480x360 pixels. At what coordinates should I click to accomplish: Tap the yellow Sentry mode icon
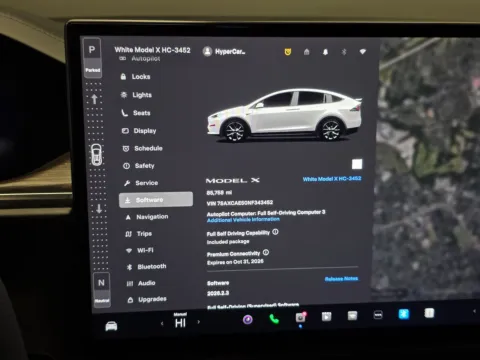pyautogui.click(x=288, y=52)
